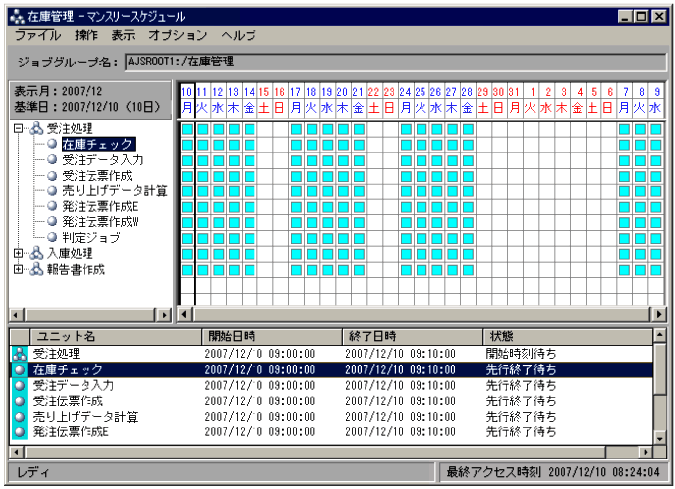Expand the 報告書作成 tree node
Image resolution: width=675 pixels, height=489 pixels.
tap(18, 269)
